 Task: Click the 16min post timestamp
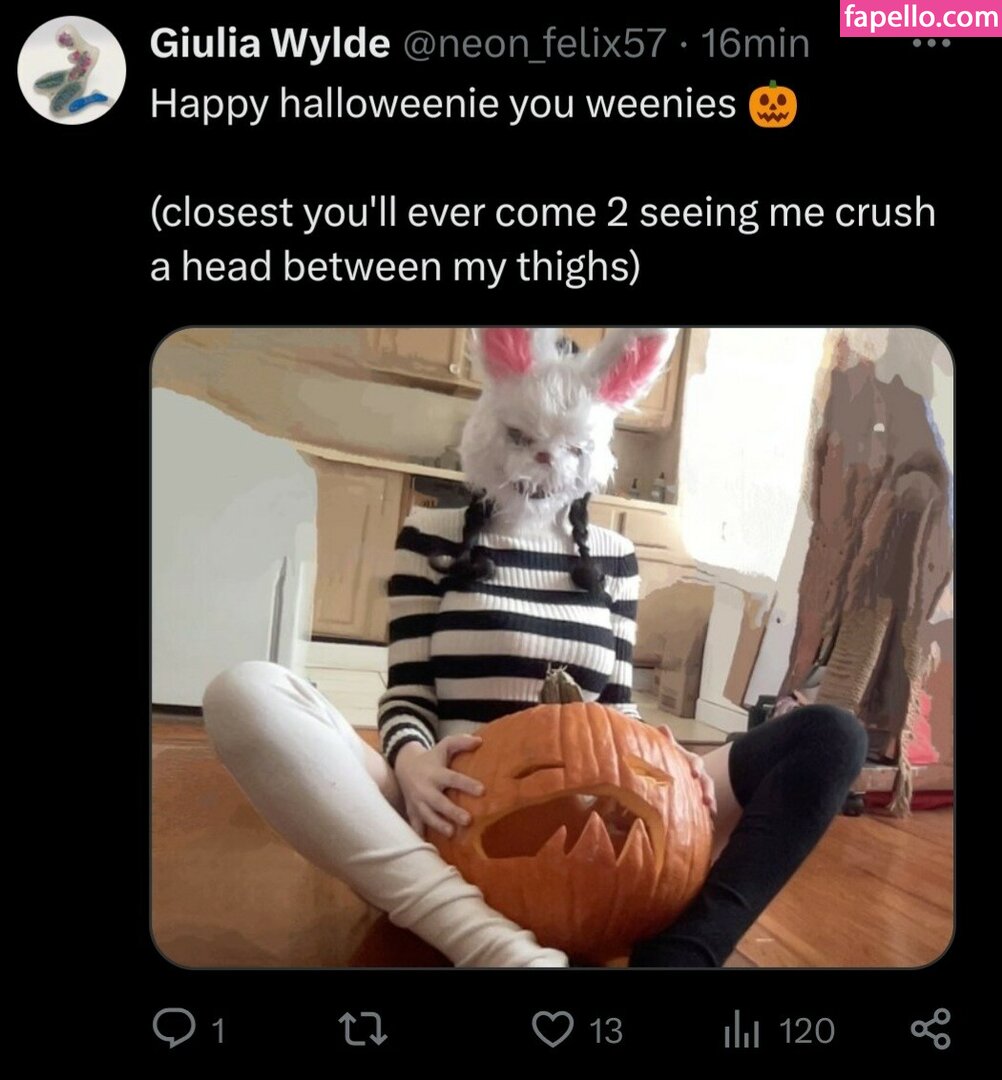click(755, 43)
